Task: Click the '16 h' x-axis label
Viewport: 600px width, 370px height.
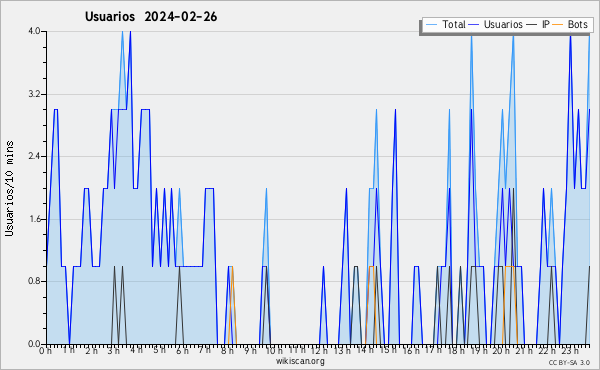Action: 411,351
